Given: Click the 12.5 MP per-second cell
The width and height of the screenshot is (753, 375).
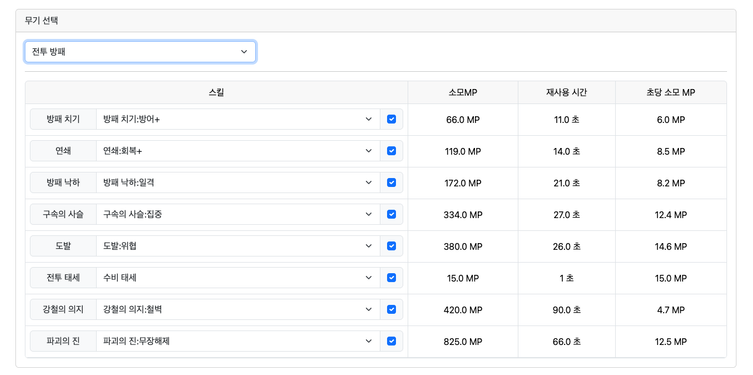Looking at the screenshot, I should point(671,341).
